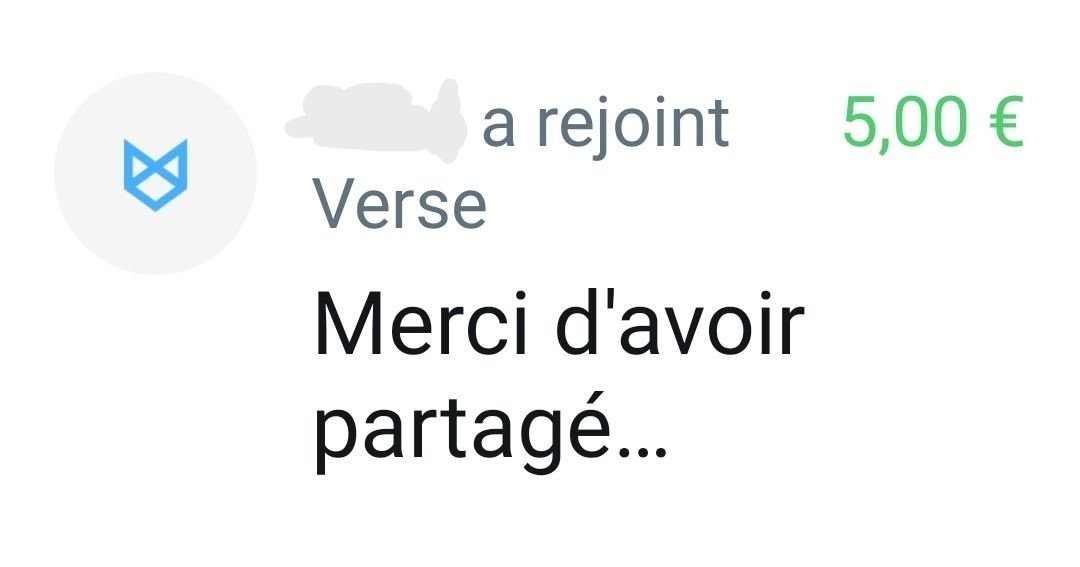Select the blurred-out username

pos(376,122)
